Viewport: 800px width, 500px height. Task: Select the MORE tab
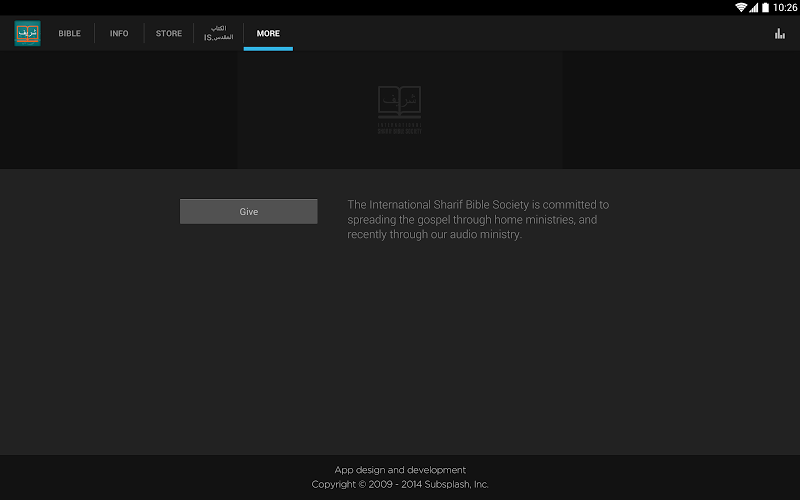click(268, 33)
